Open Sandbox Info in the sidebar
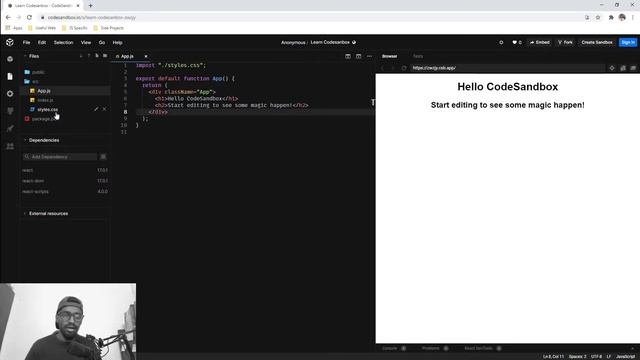Image resolution: width=640 pixels, height=360 pixels. click(x=10, y=59)
